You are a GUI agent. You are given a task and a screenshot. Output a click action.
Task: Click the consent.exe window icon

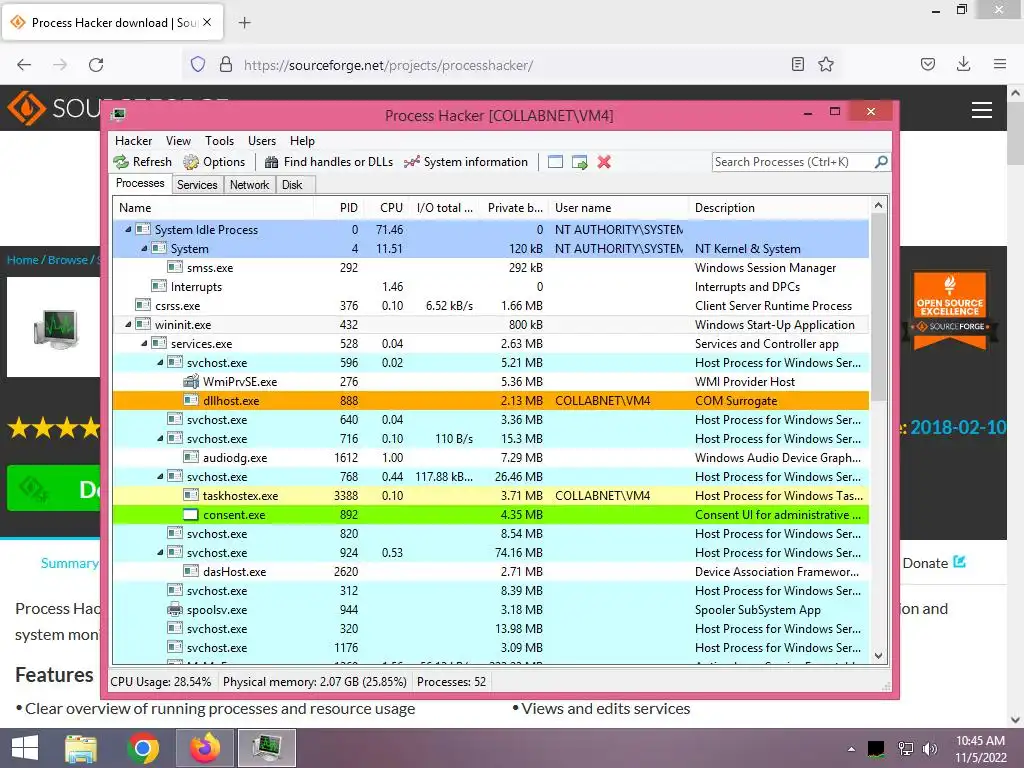click(191, 515)
